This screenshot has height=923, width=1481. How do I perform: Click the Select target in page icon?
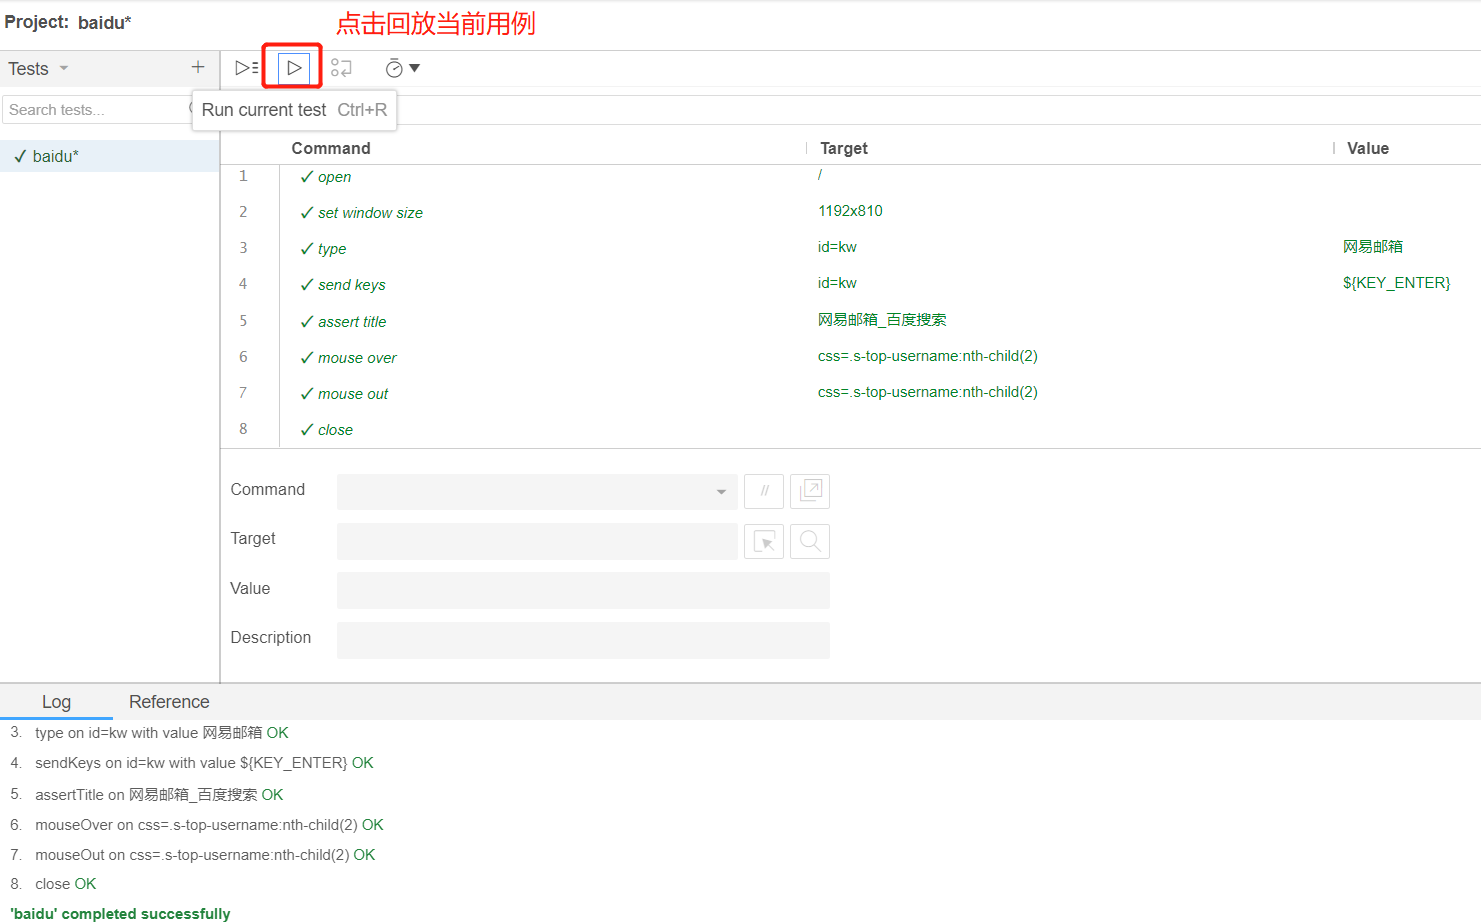763,541
